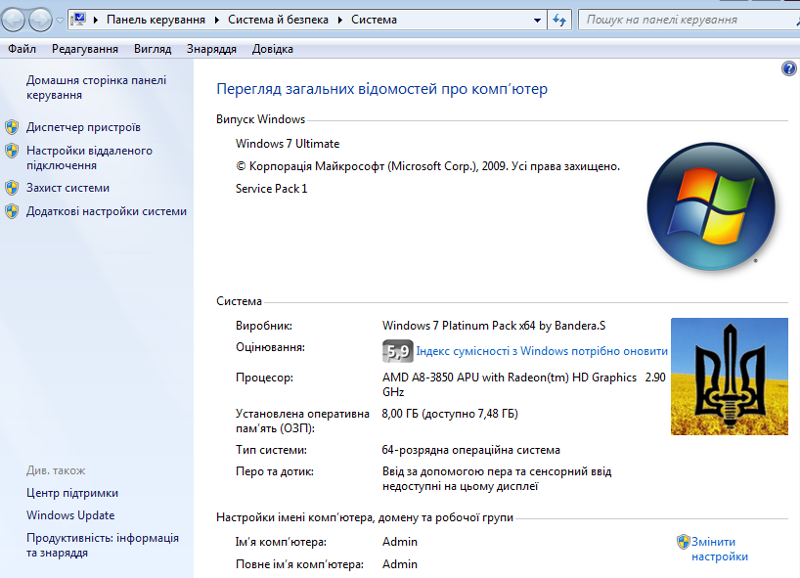Click the 8,00 ГБ (доступно 7,48 ГБ) value
800x578 pixels.
[x=450, y=414]
